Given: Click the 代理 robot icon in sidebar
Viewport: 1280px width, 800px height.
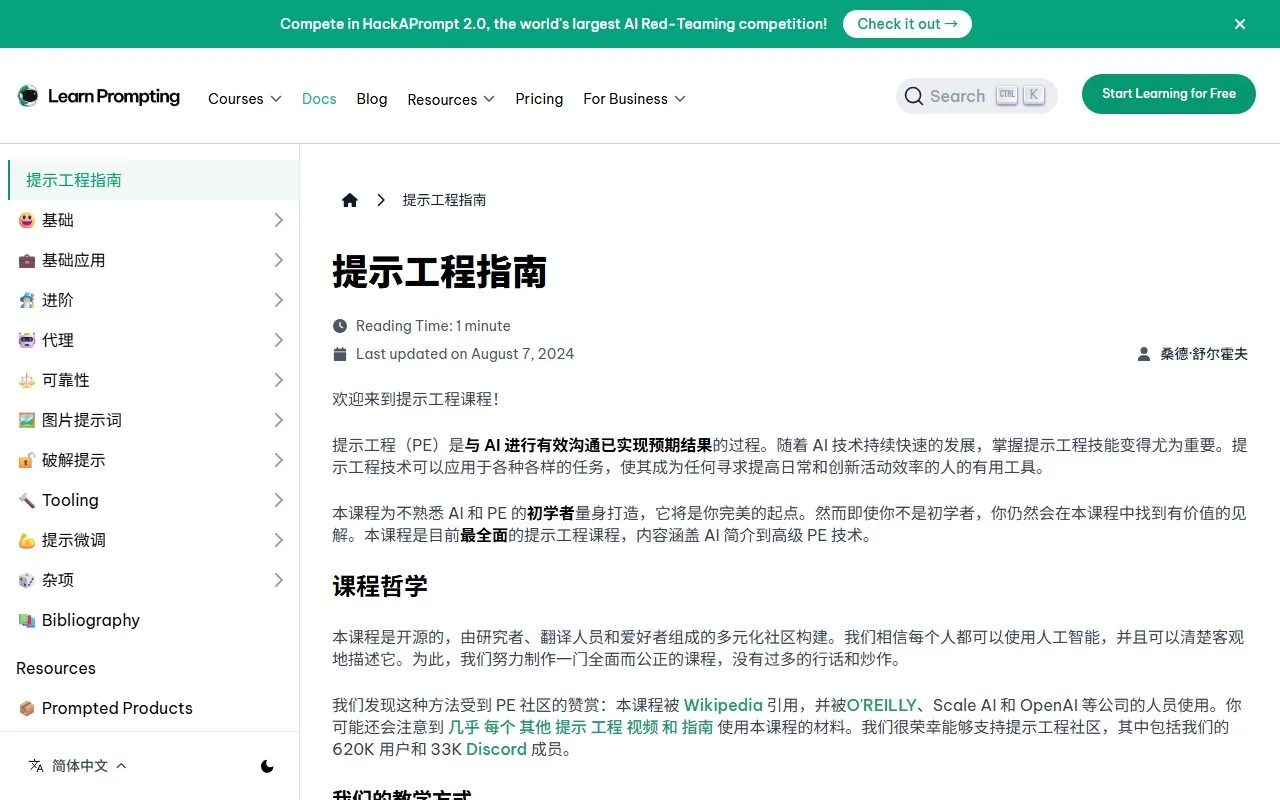Looking at the screenshot, I should (x=26, y=340).
